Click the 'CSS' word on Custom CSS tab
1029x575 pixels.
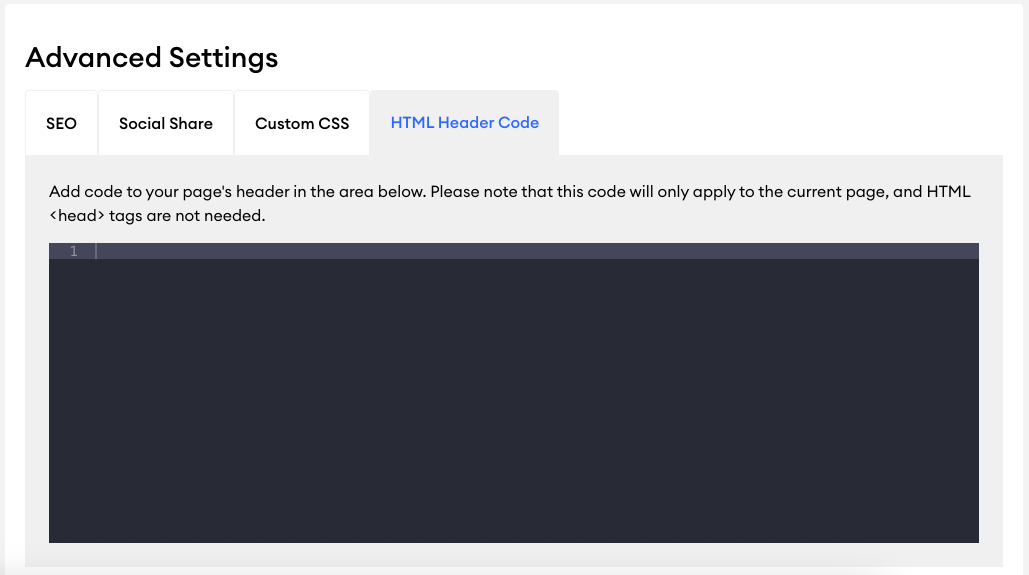tap(334, 123)
